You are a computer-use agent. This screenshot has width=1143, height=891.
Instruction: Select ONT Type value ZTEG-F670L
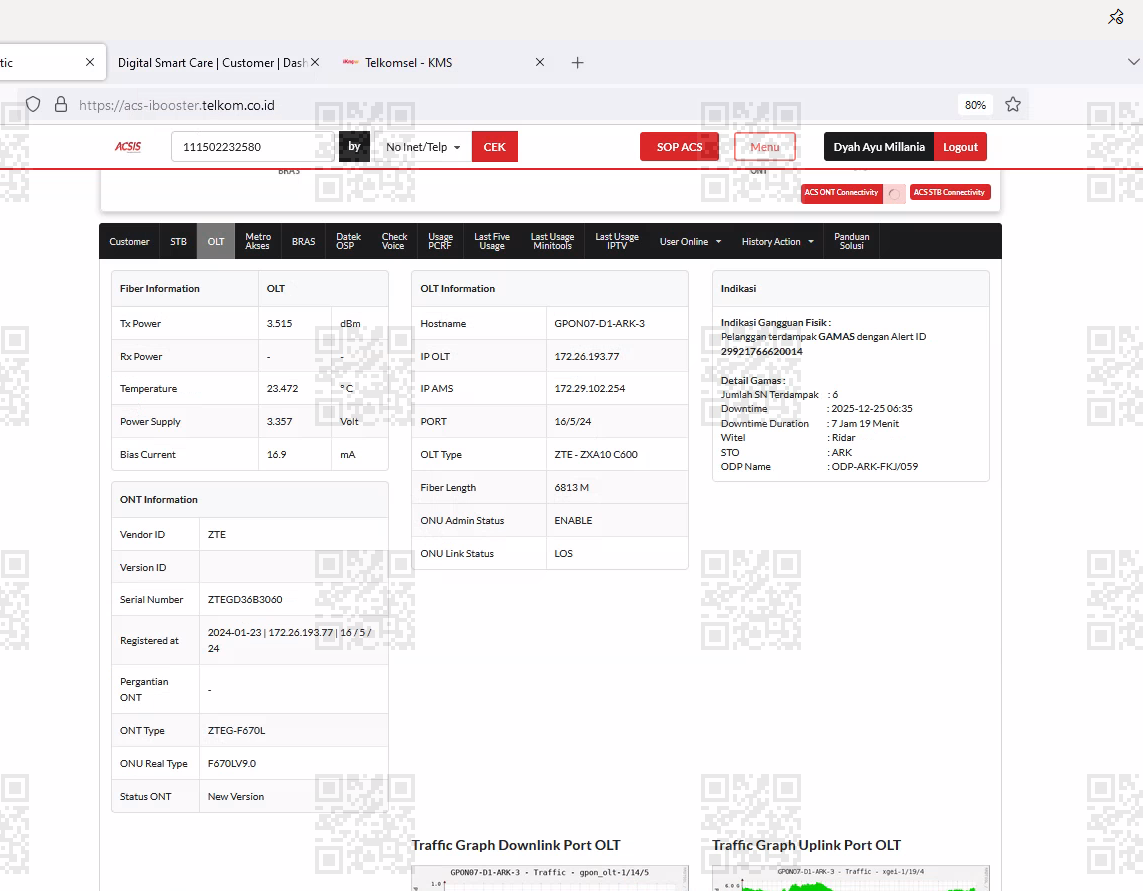click(236, 731)
